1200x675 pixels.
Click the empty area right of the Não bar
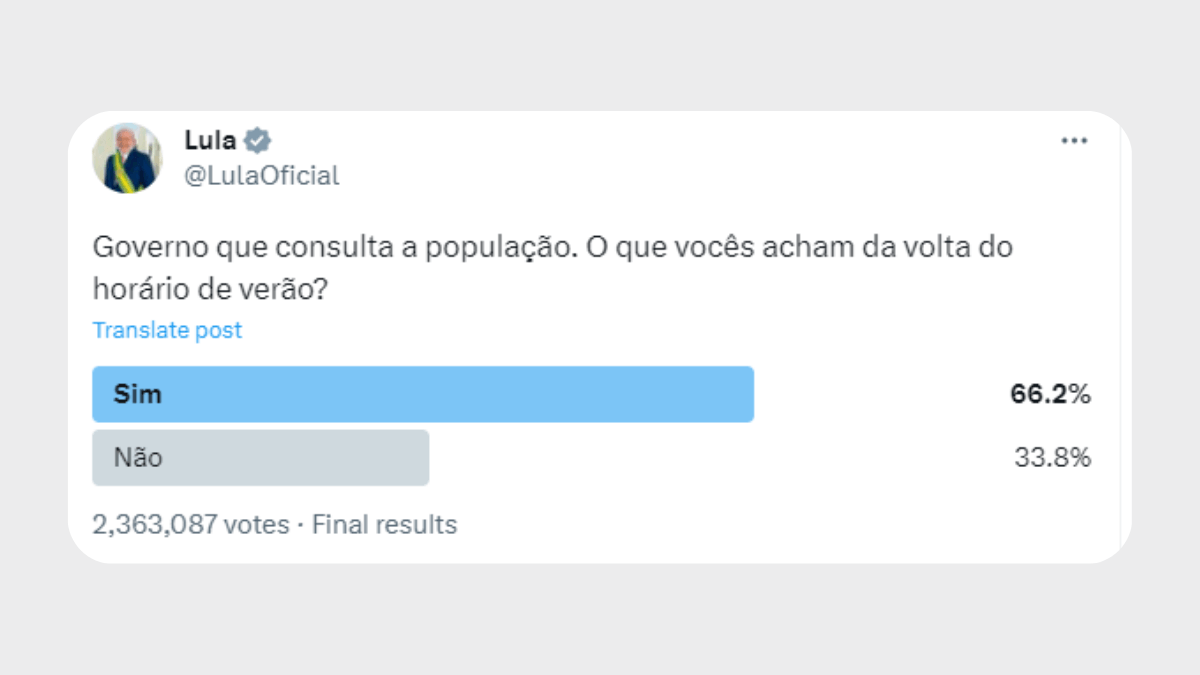coord(720,458)
